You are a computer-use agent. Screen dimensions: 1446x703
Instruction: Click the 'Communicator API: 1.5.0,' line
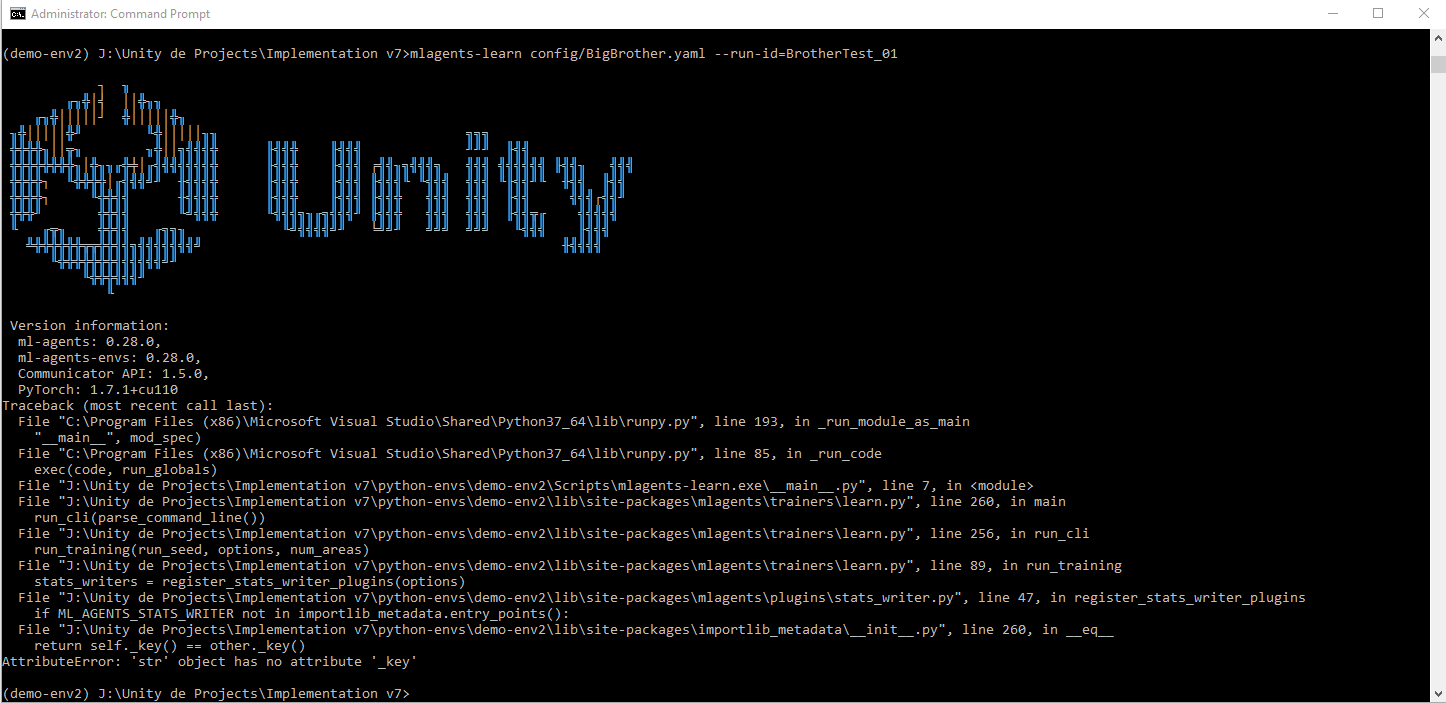coord(114,374)
